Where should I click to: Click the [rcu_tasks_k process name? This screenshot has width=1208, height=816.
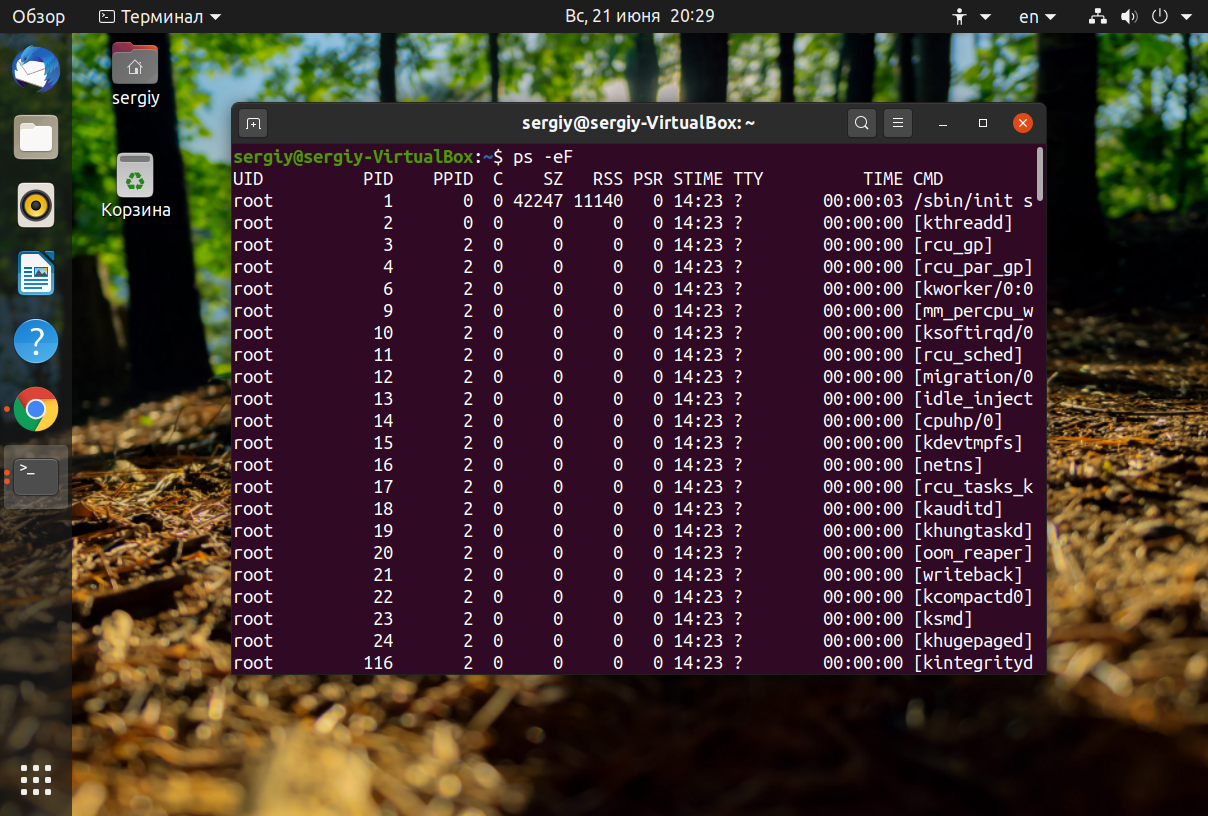[x=973, y=487]
